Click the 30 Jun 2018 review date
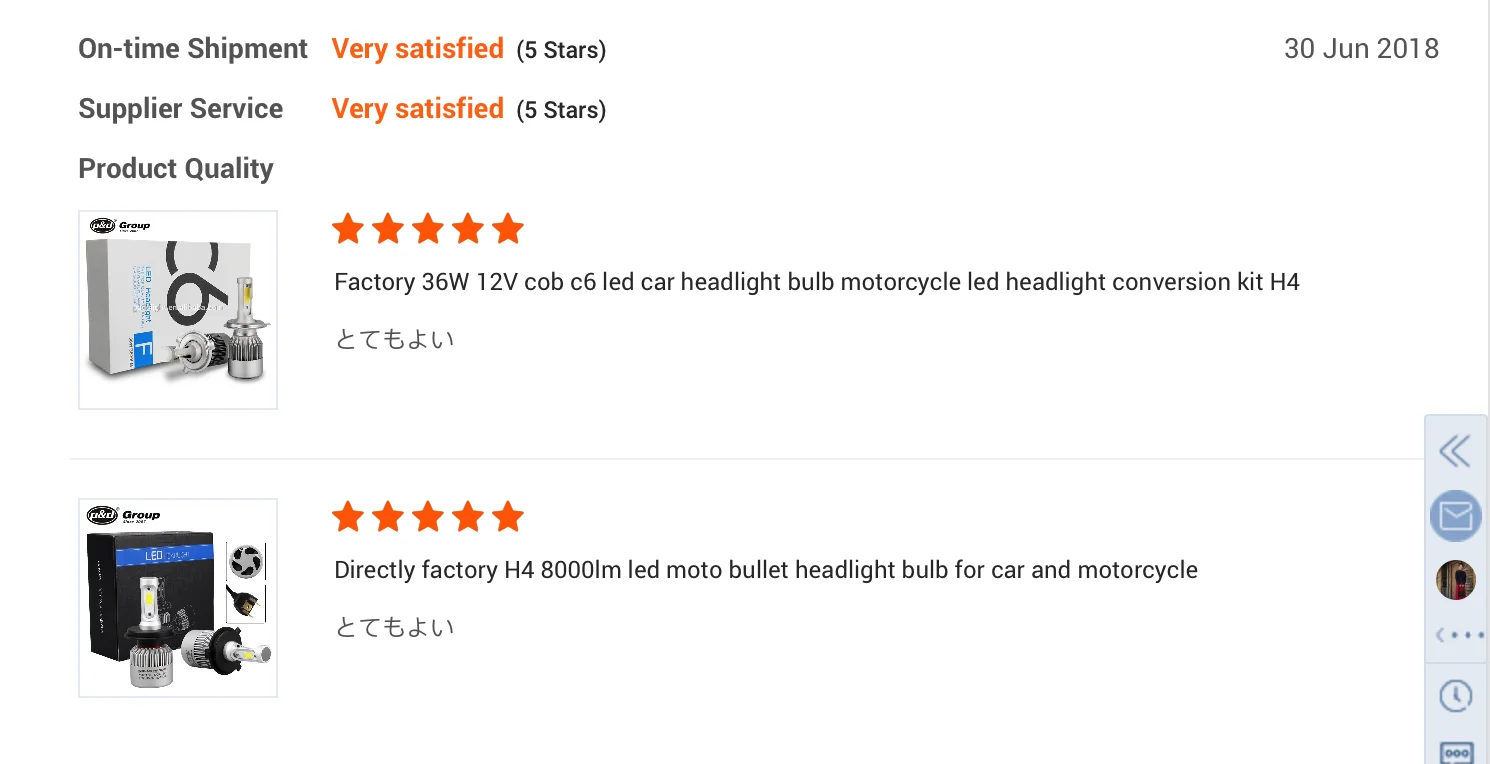1490x764 pixels. pyautogui.click(x=1361, y=49)
